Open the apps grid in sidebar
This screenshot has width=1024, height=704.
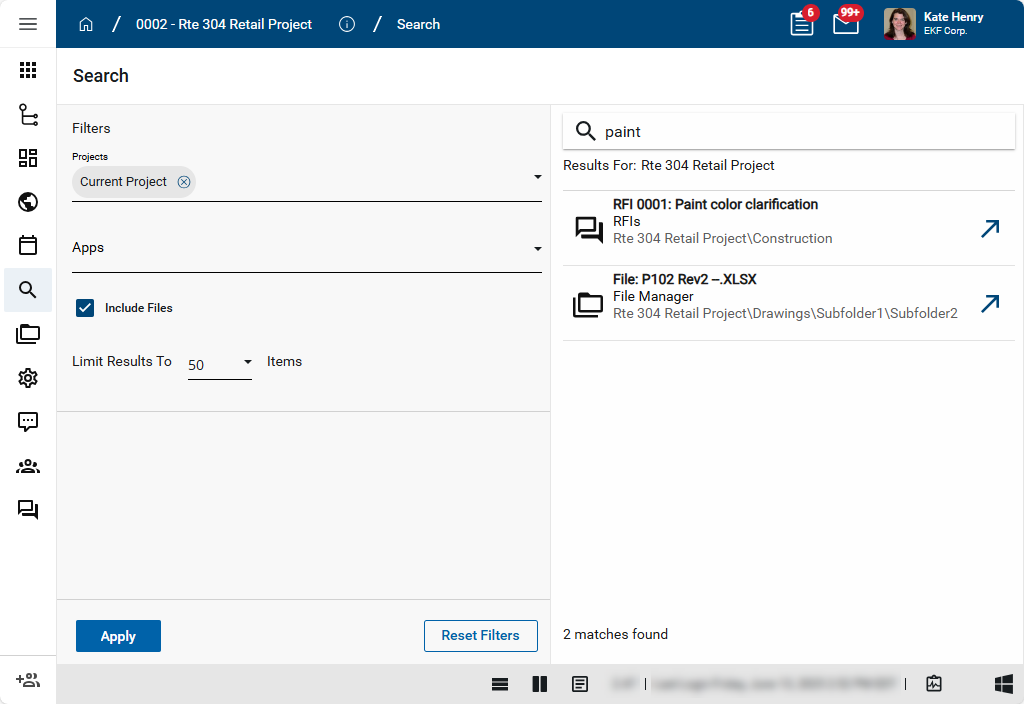28,70
